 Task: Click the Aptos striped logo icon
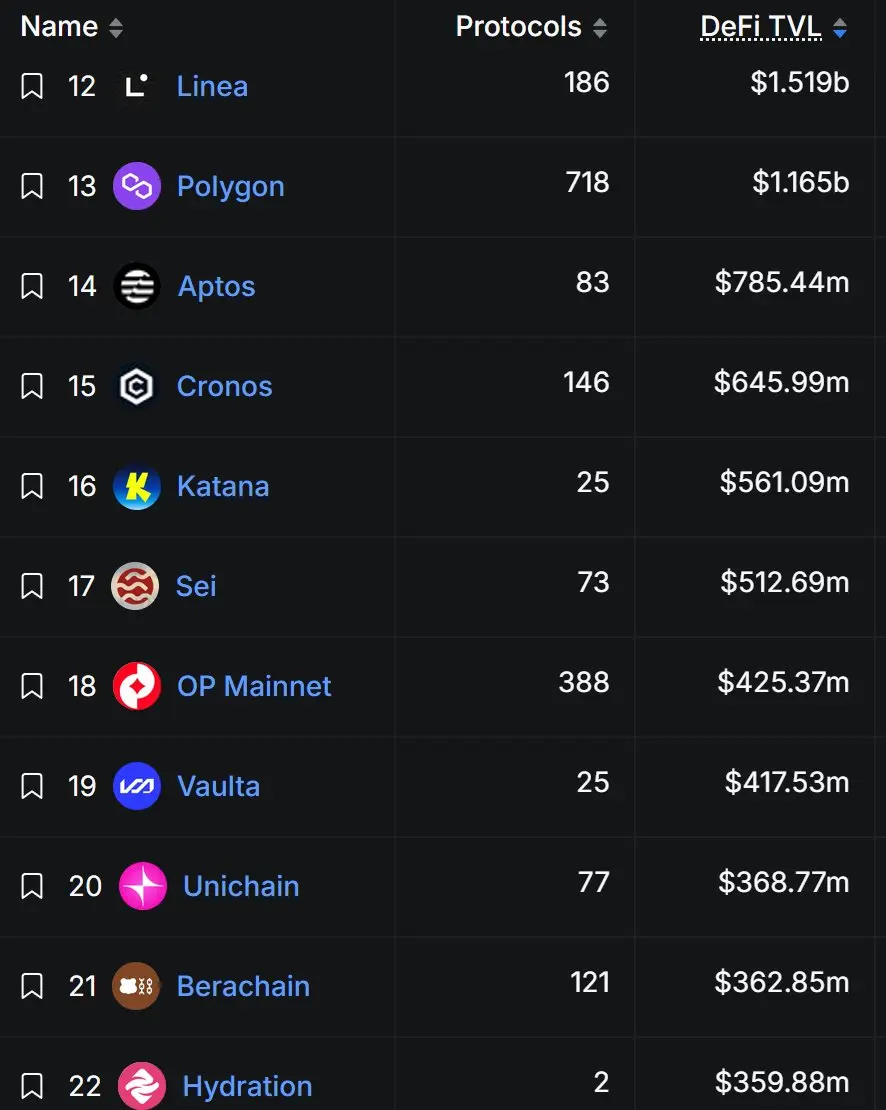click(137, 286)
